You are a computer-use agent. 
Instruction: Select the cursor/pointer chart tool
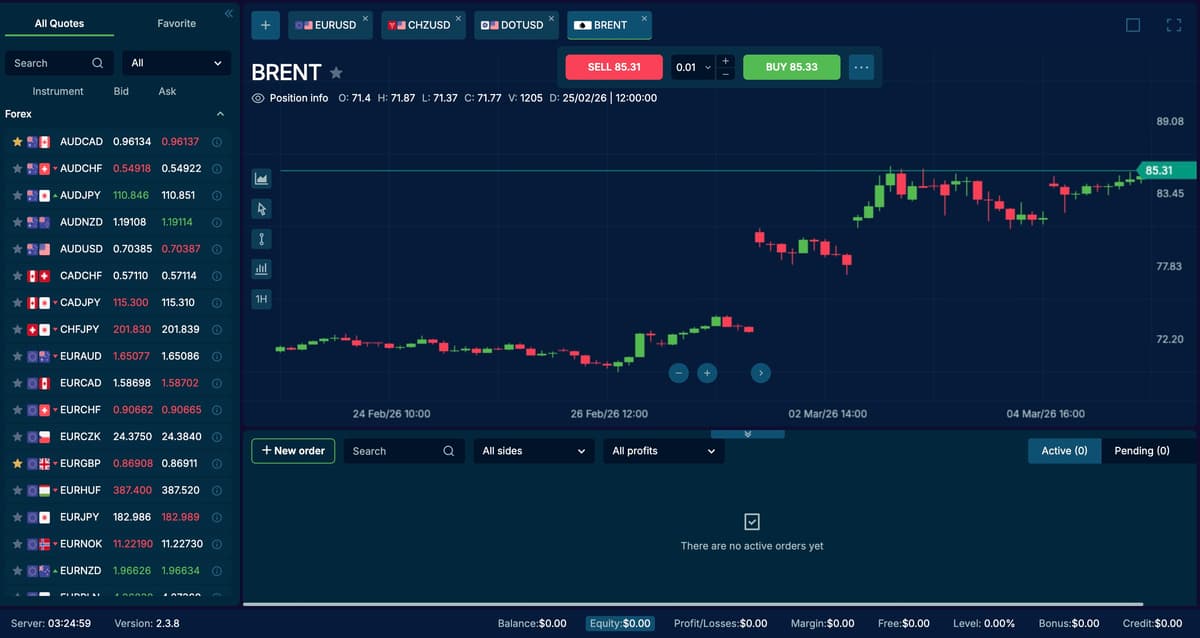(x=261, y=208)
